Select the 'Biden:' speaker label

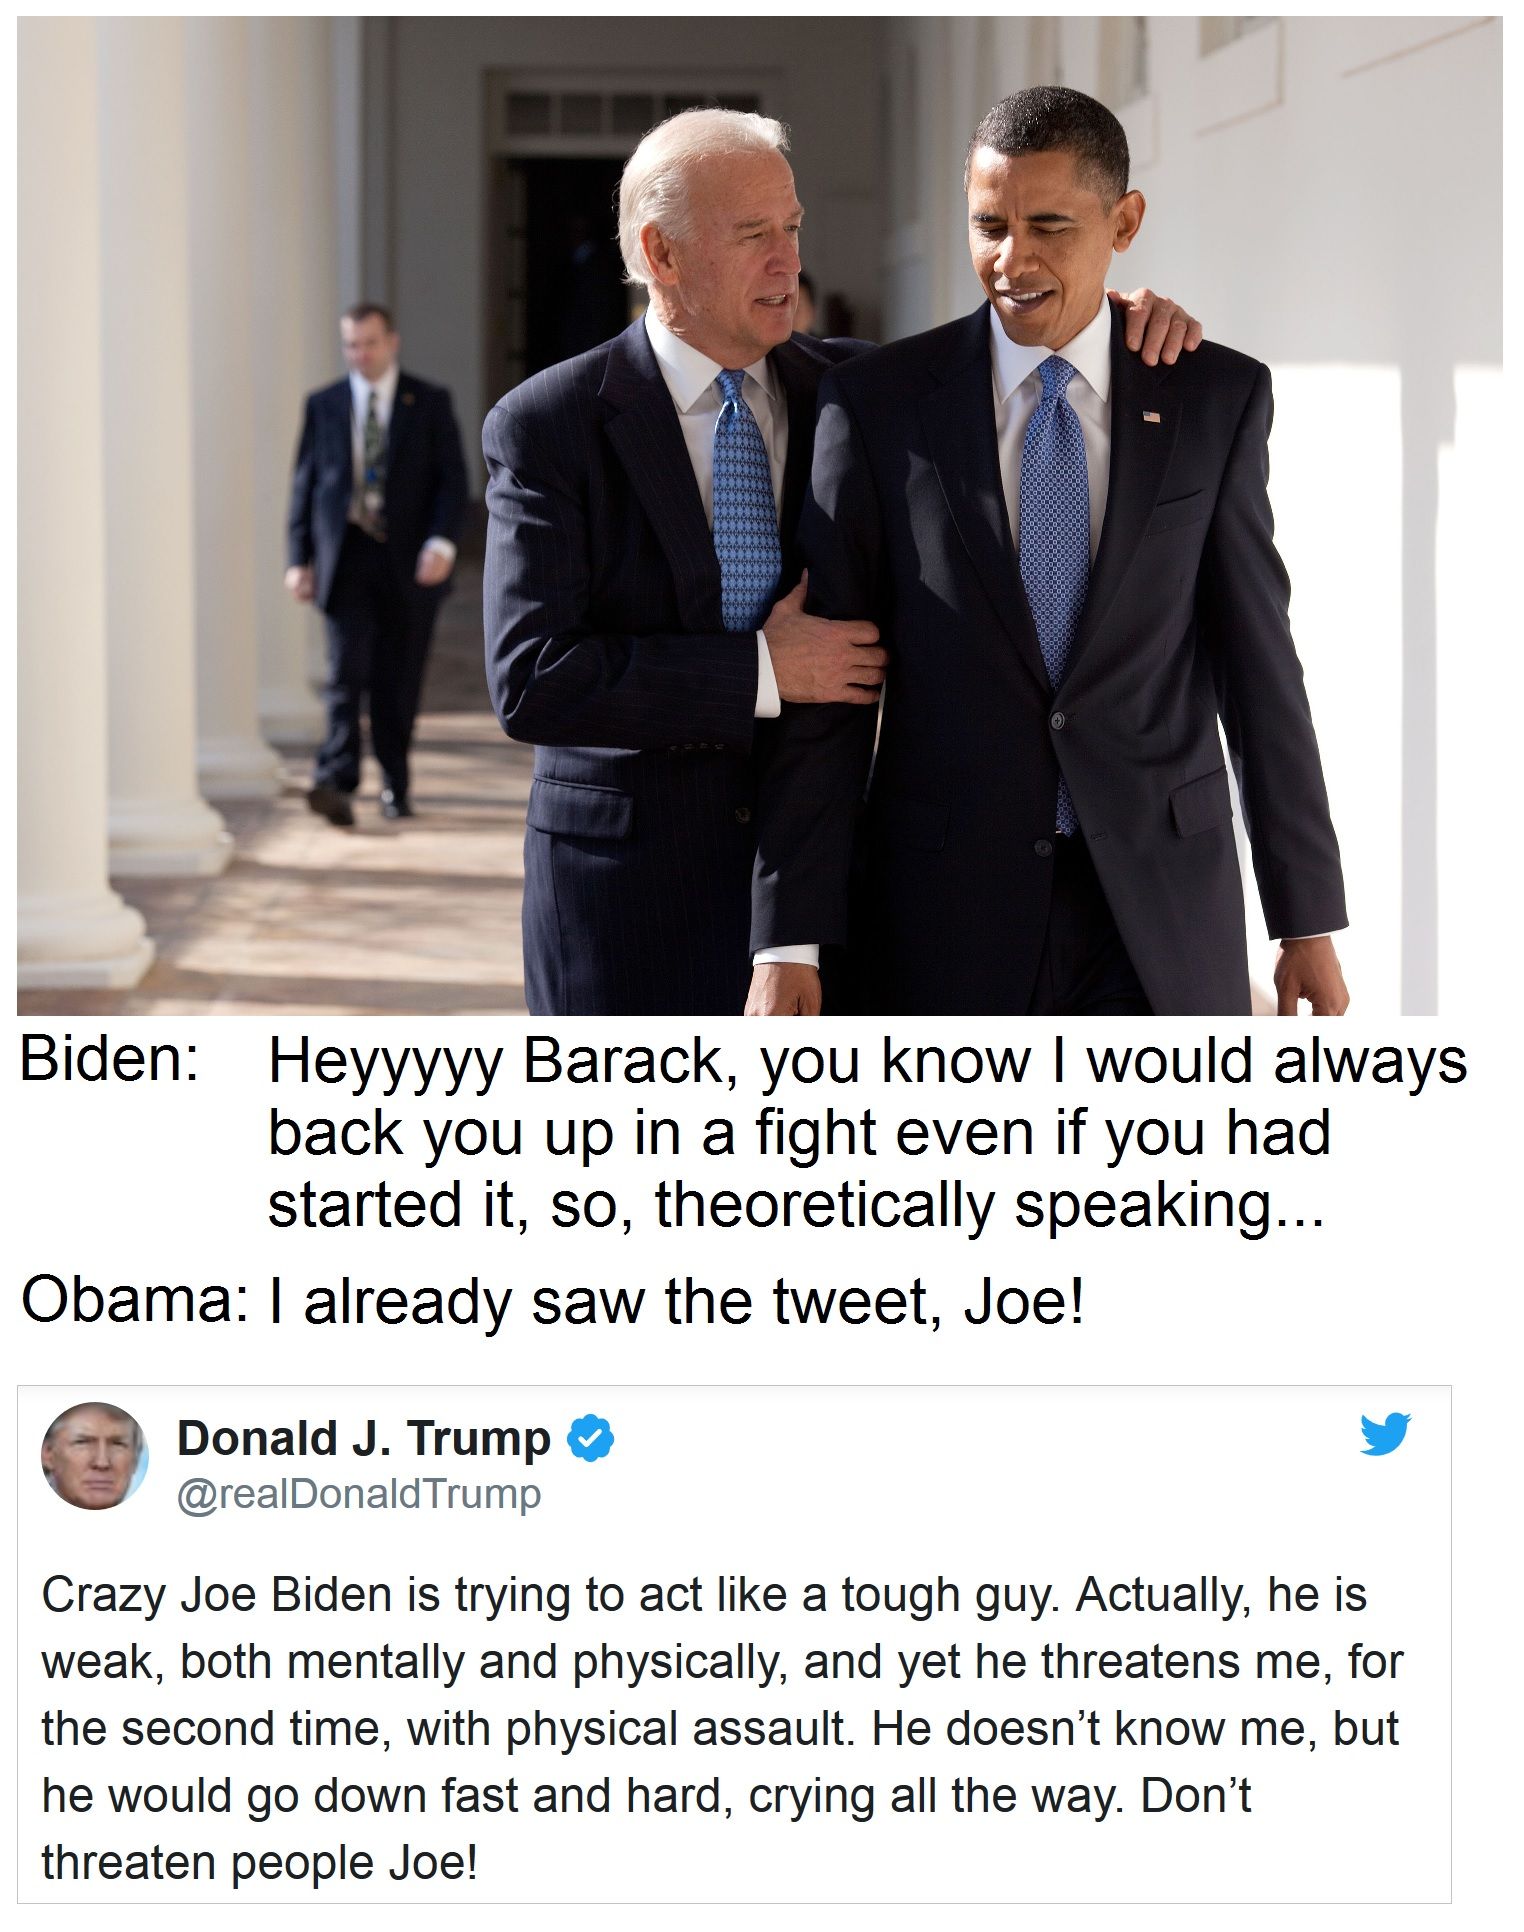click(111, 1059)
